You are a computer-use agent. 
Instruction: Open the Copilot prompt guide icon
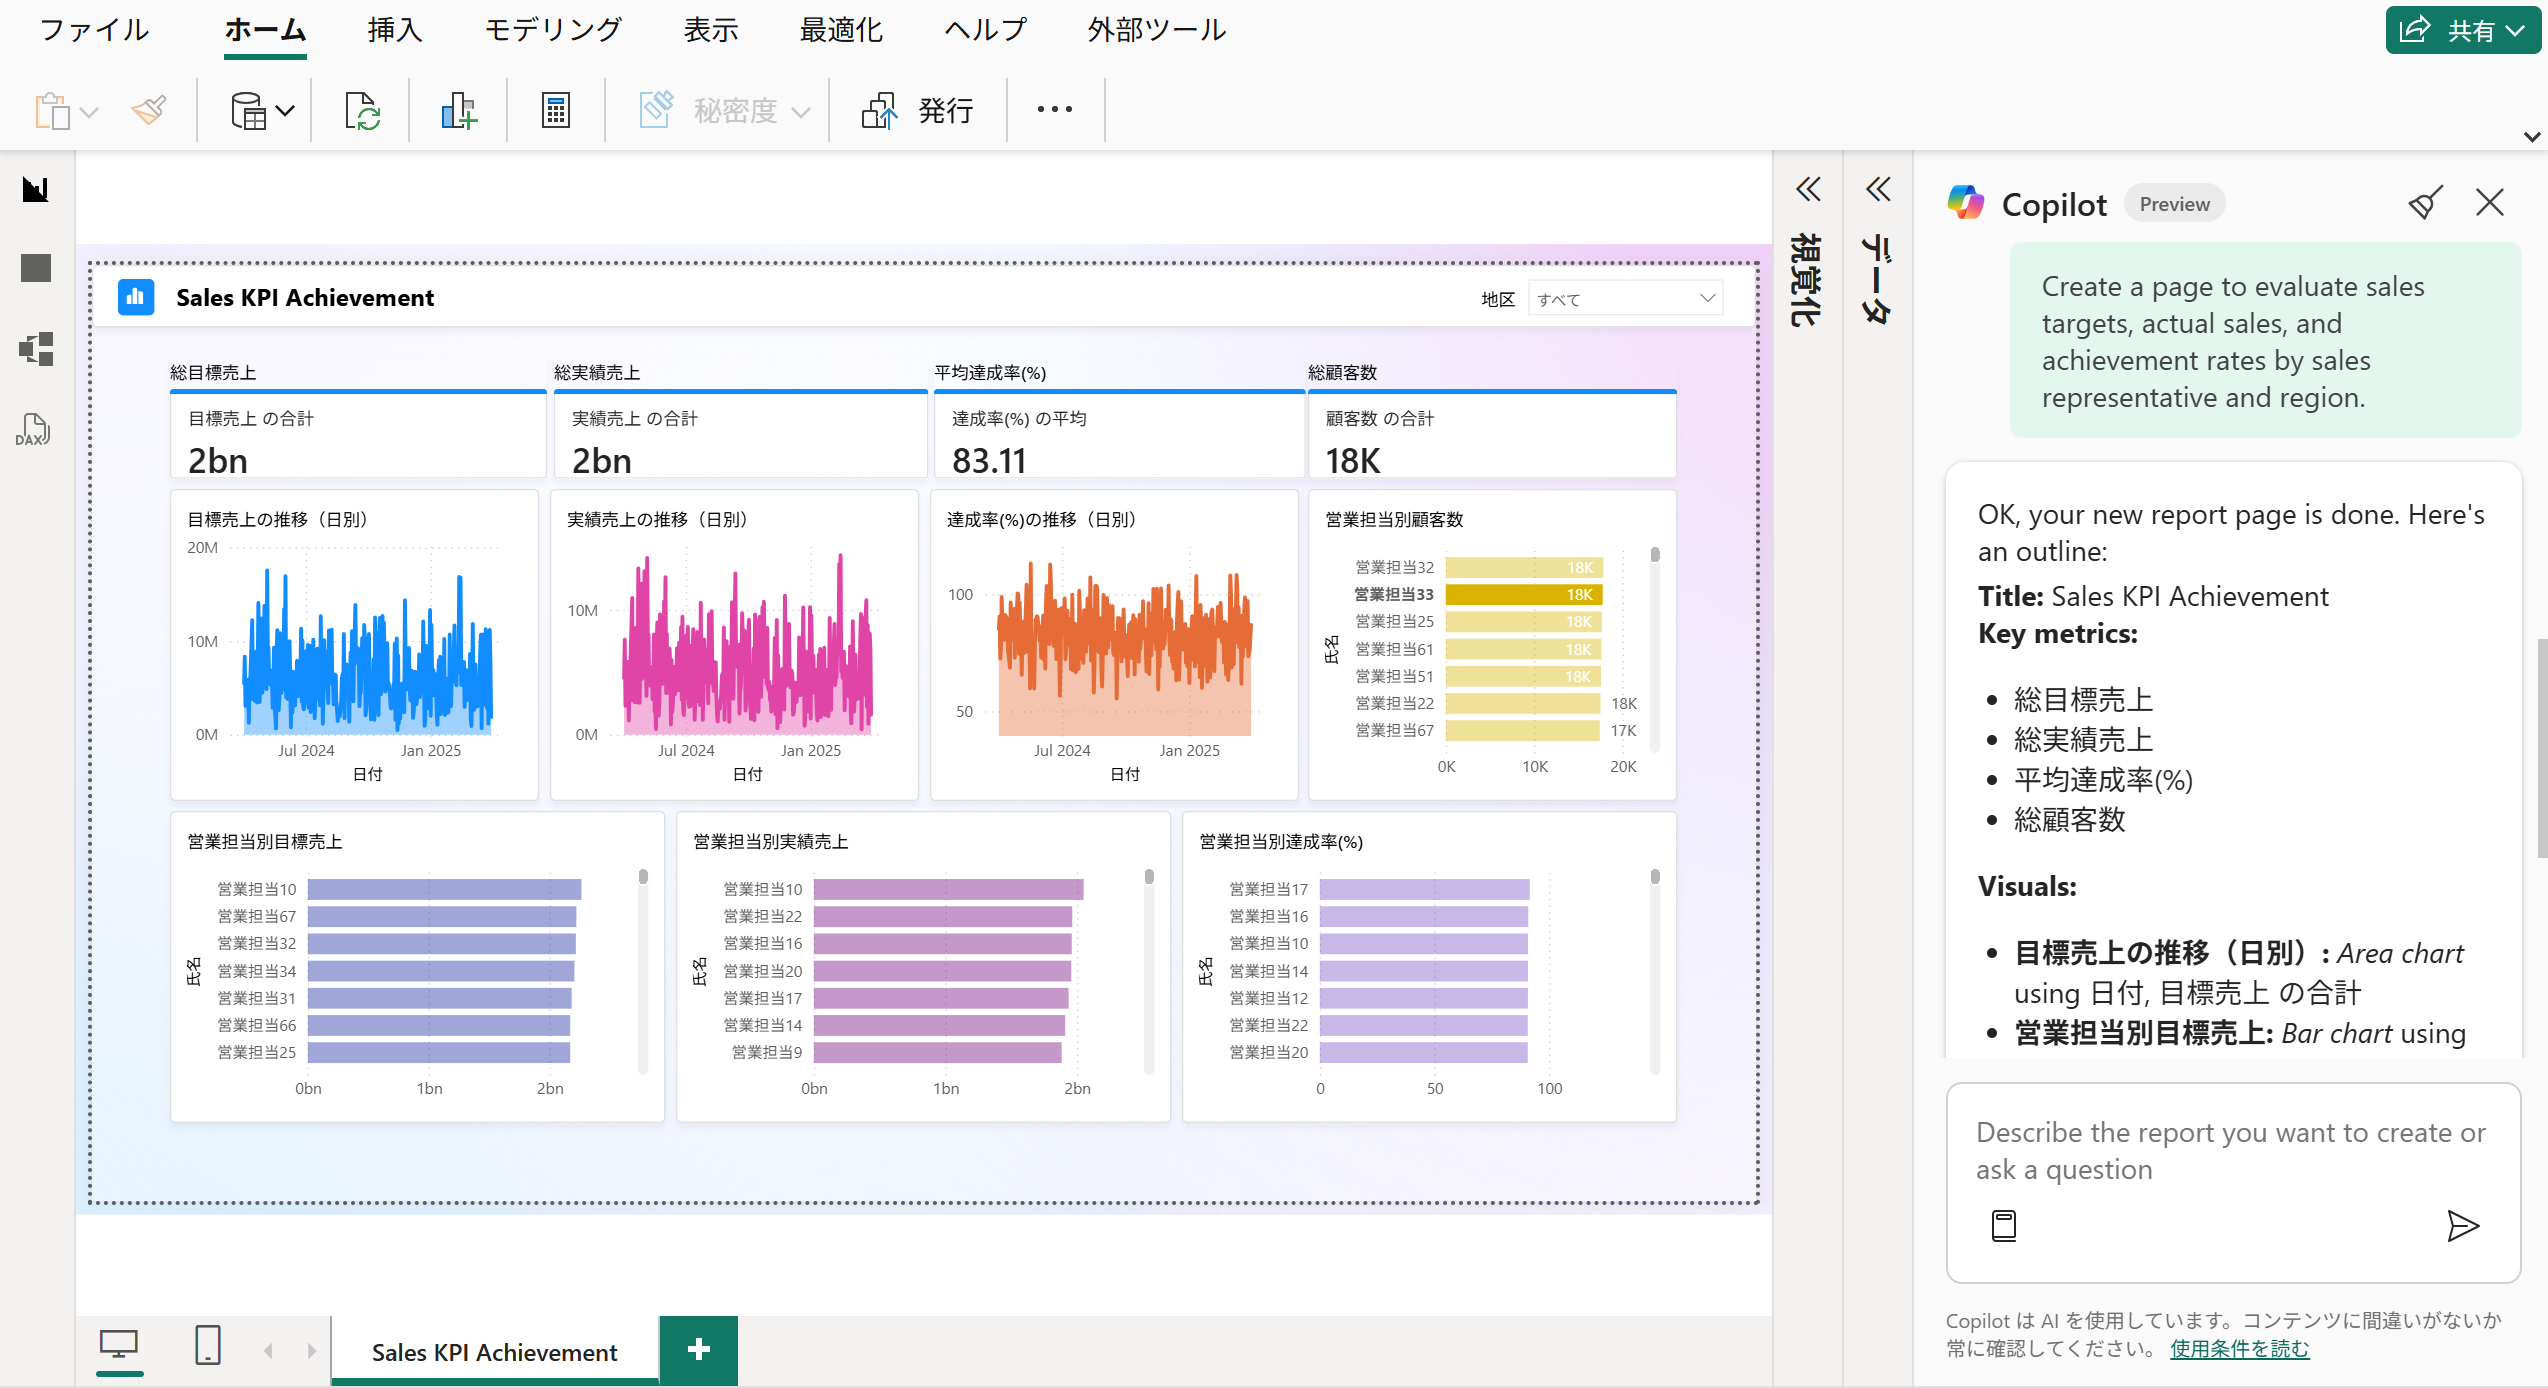coord(2003,1225)
